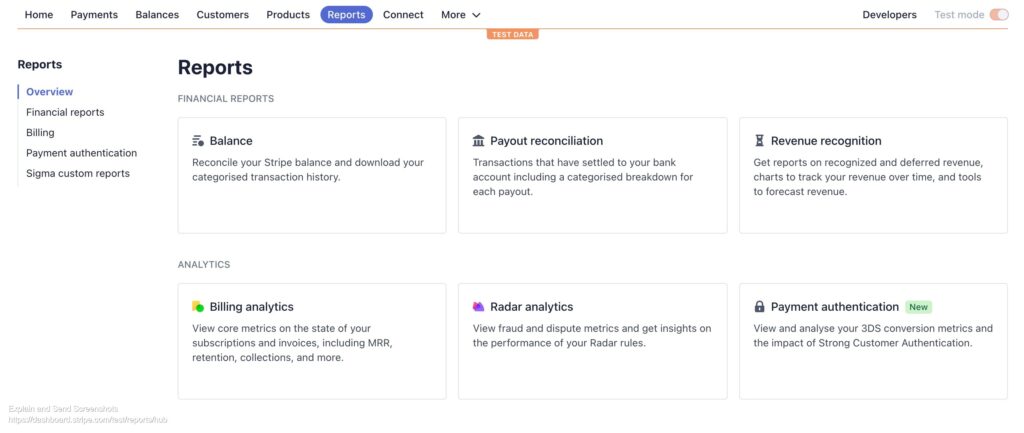Toggle the Test mode switch
The image size is (1024, 433).
pyautogui.click(x=999, y=14)
